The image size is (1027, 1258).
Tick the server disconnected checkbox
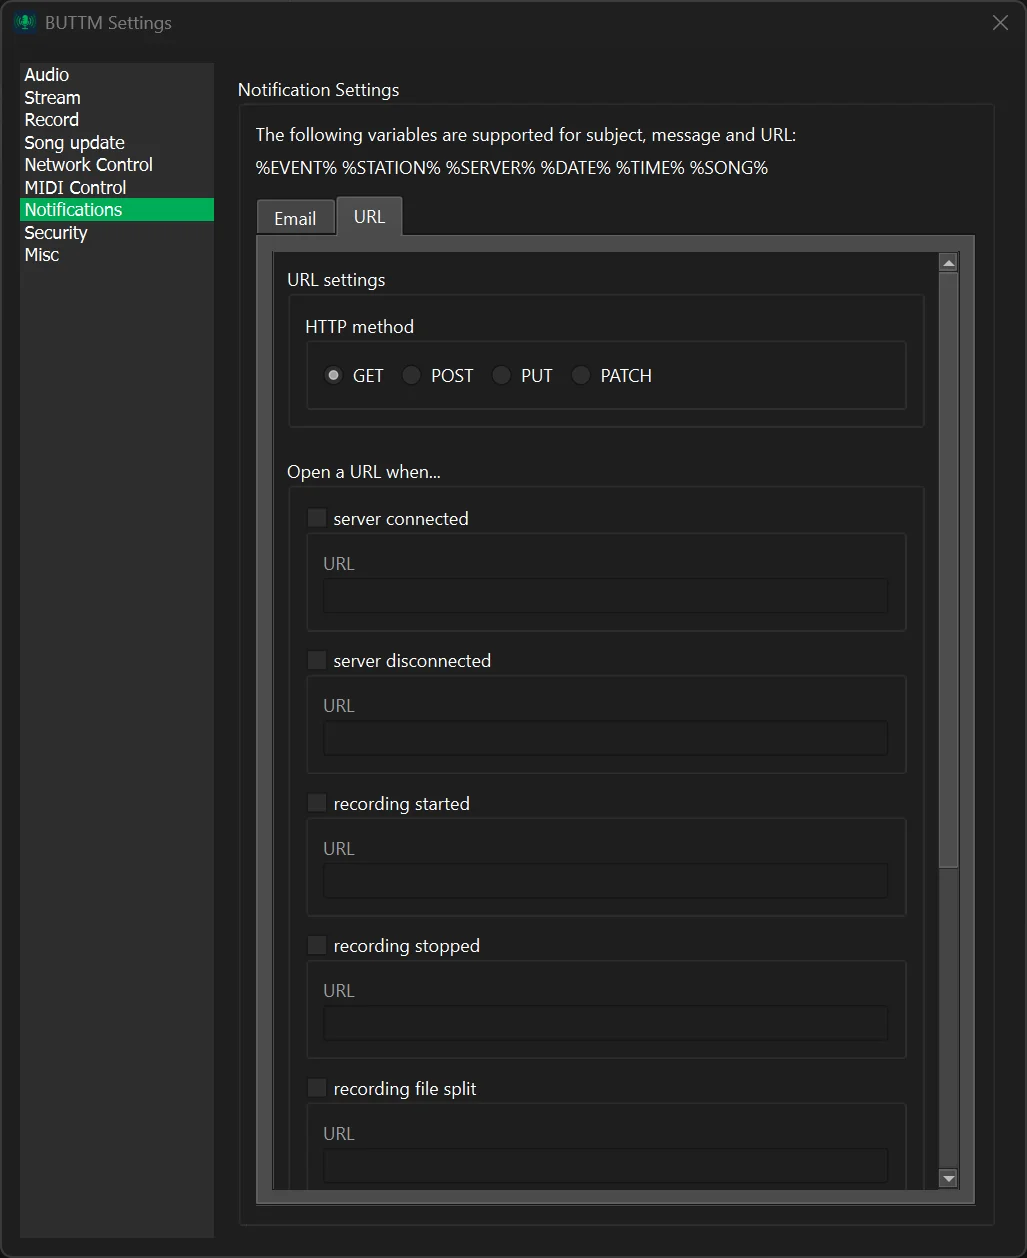(x=317, y=660)
